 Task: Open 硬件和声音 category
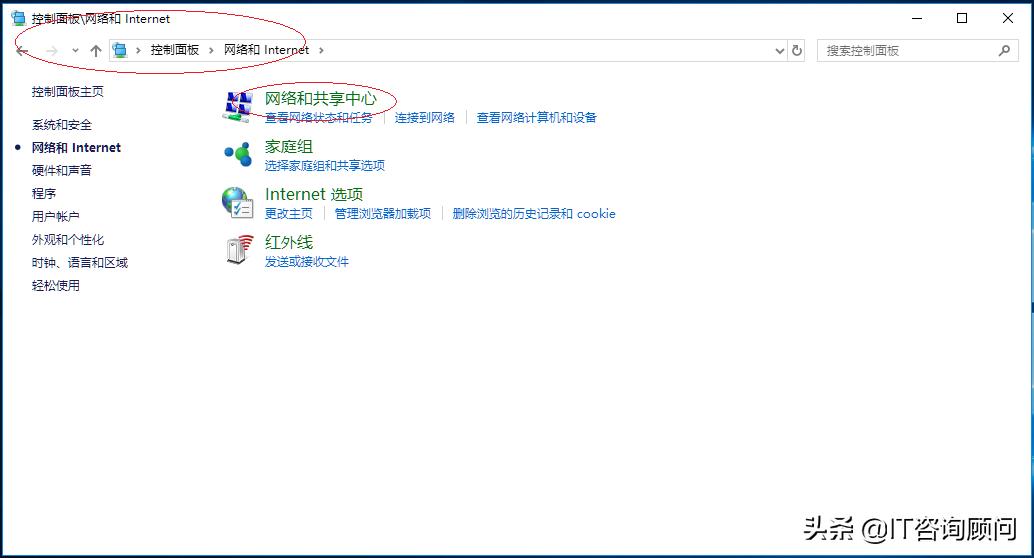click(x=62, y=170)
